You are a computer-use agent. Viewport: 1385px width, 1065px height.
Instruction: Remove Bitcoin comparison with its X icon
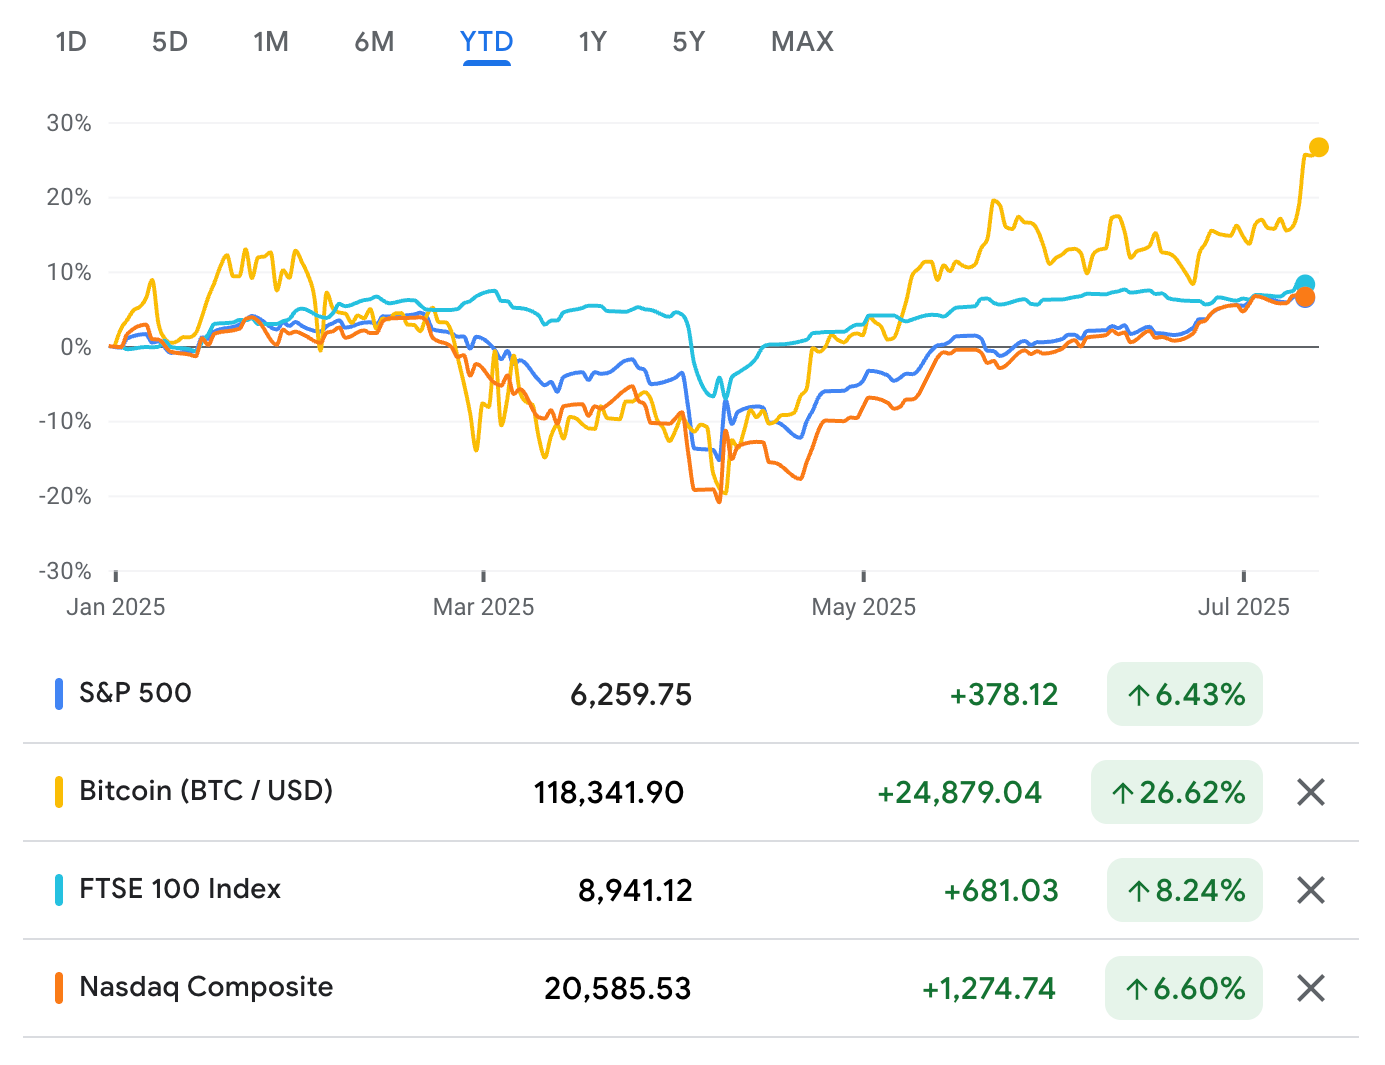pyautogui.click(x=1311, y=793)
